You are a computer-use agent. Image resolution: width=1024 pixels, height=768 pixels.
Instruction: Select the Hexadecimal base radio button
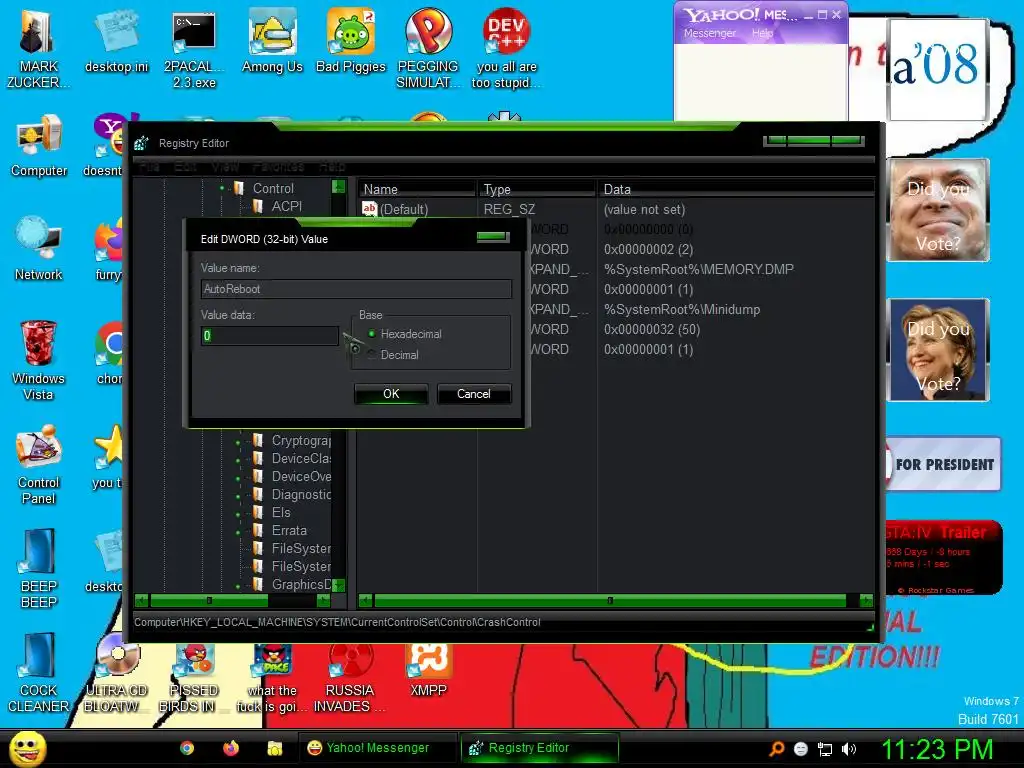(372, 334)
